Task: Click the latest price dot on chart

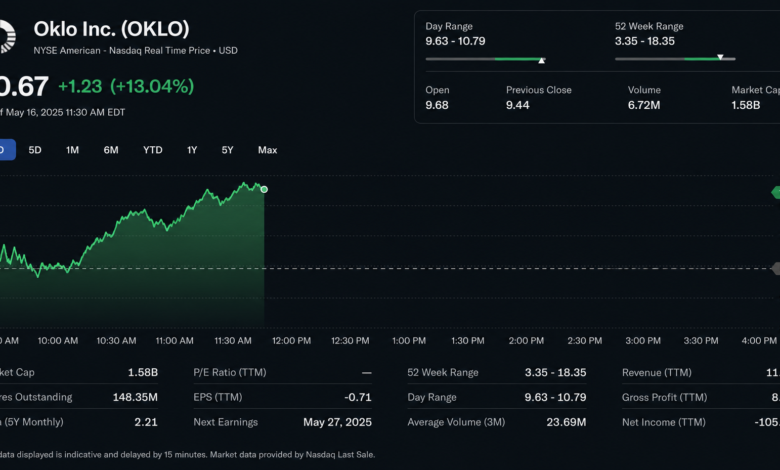Action: (x=264, y=189)
